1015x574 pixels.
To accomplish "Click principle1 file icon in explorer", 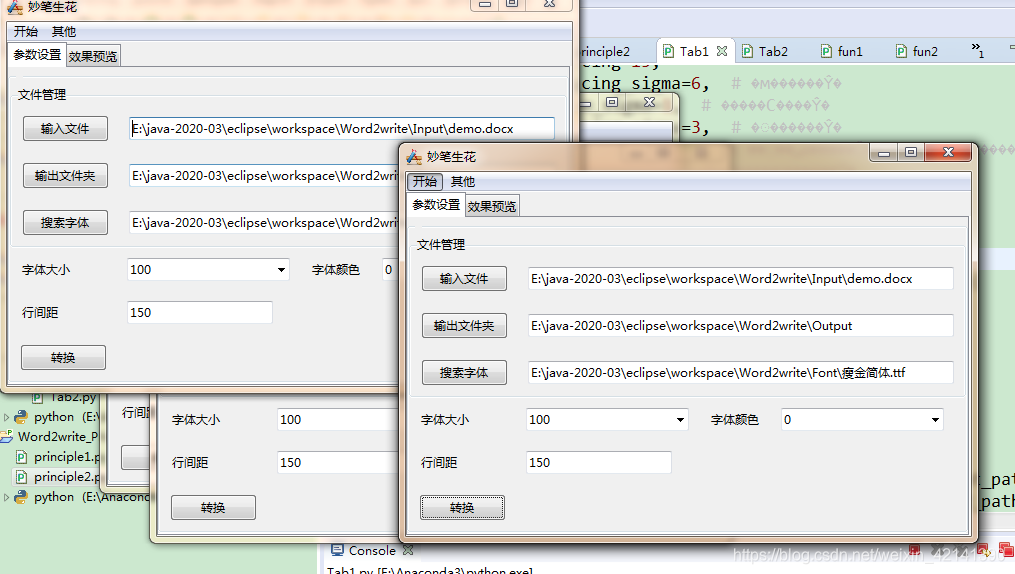I will tap(21, 458).
